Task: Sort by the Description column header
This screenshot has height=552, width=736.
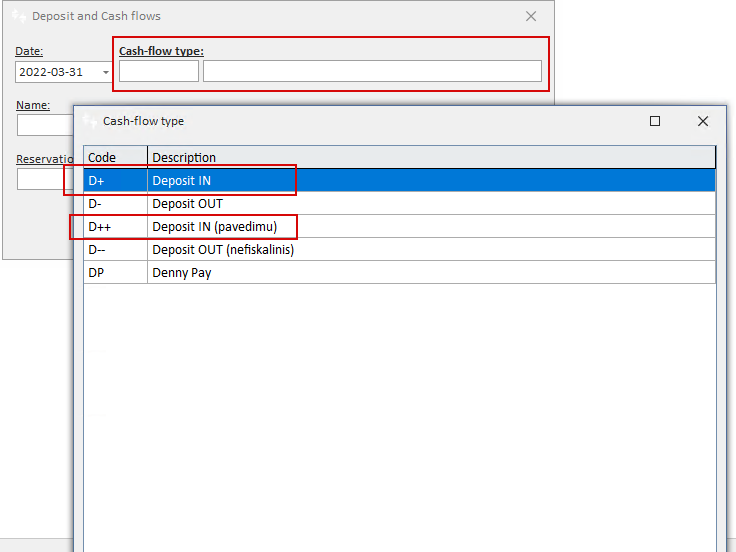Action: (x=431, y=157)
